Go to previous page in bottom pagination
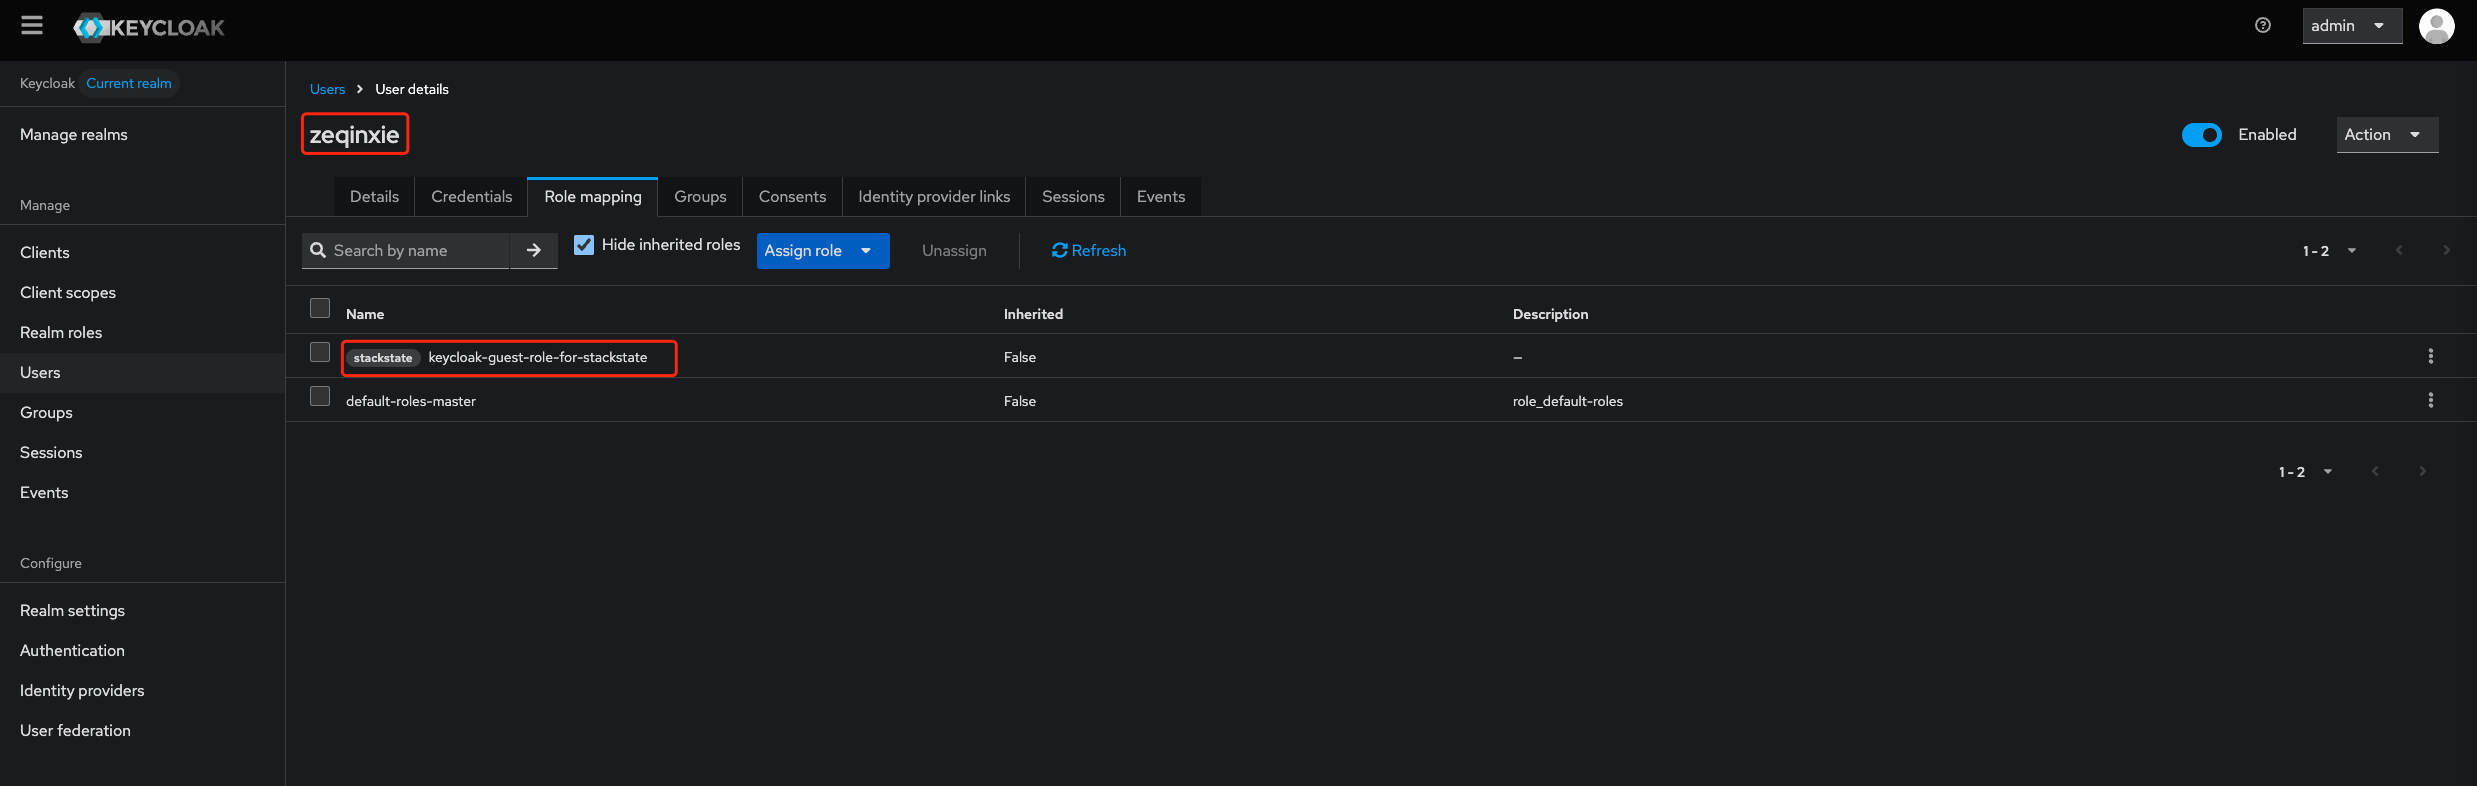This screenshot has width=2477, height=786. click(2375, 471)
